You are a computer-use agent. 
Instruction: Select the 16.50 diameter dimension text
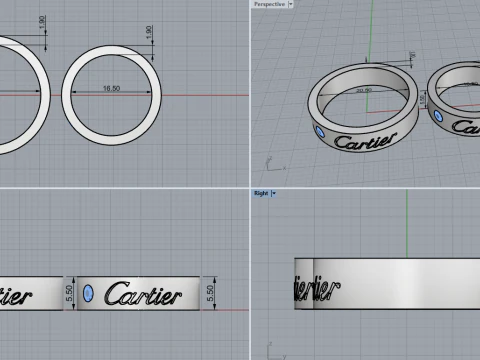pyautogui.click(x=111, y=88)
